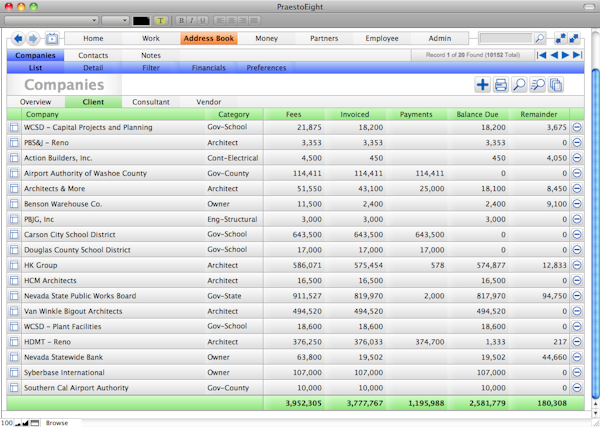600x427 pixels.
Task: Click into the search input field
Action: click(x=506, y=38)
